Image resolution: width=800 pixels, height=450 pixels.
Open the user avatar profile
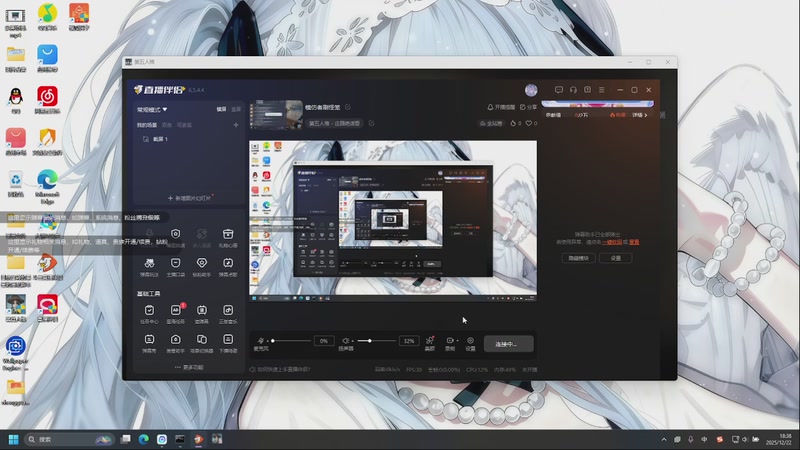click(531, 90)
